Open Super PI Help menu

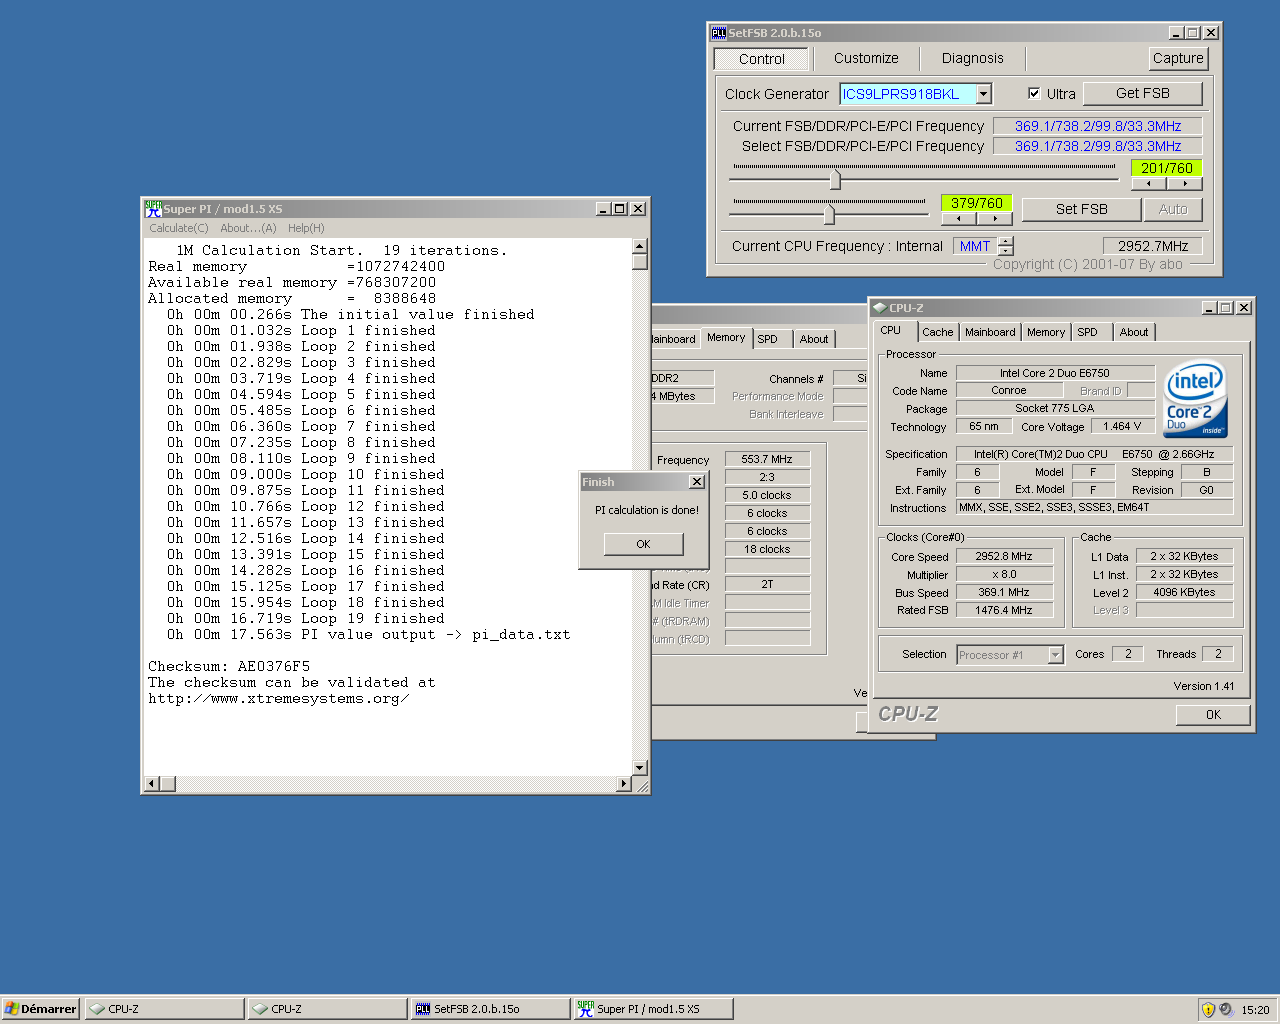click(306, 228)
